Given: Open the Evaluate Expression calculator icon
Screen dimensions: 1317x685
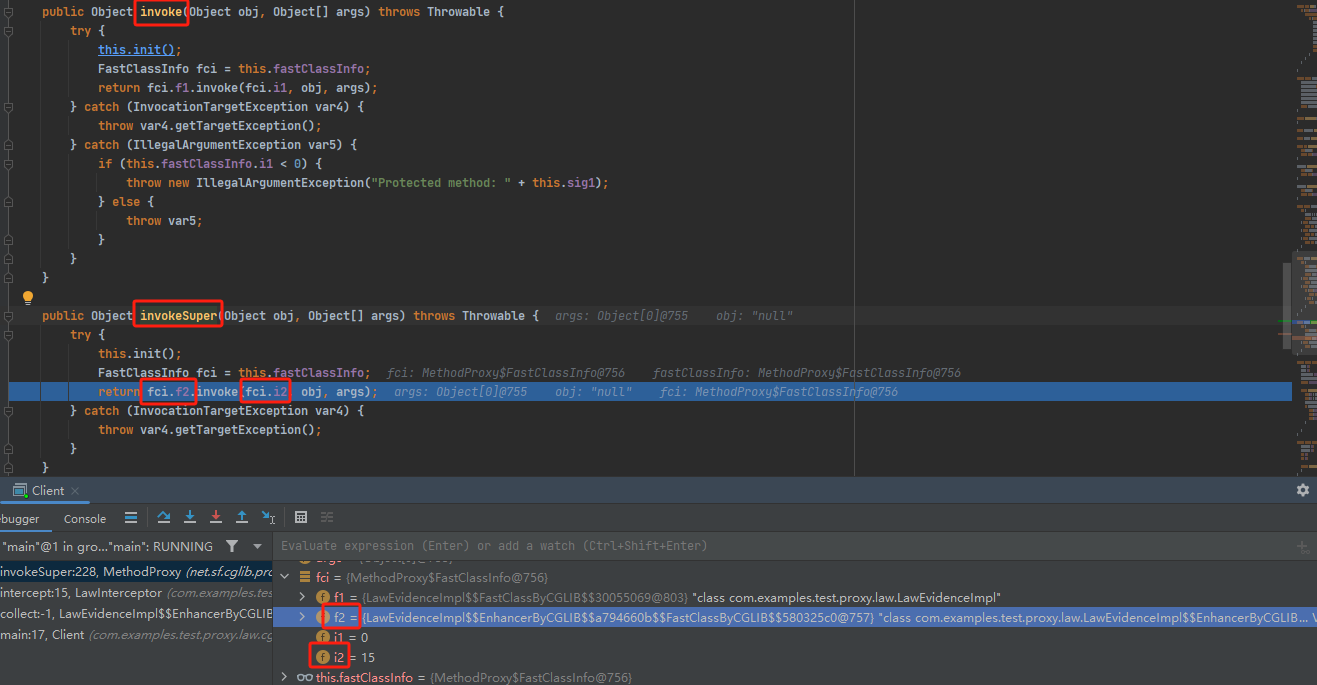Looking at the screenshot, I should point(301,517).
